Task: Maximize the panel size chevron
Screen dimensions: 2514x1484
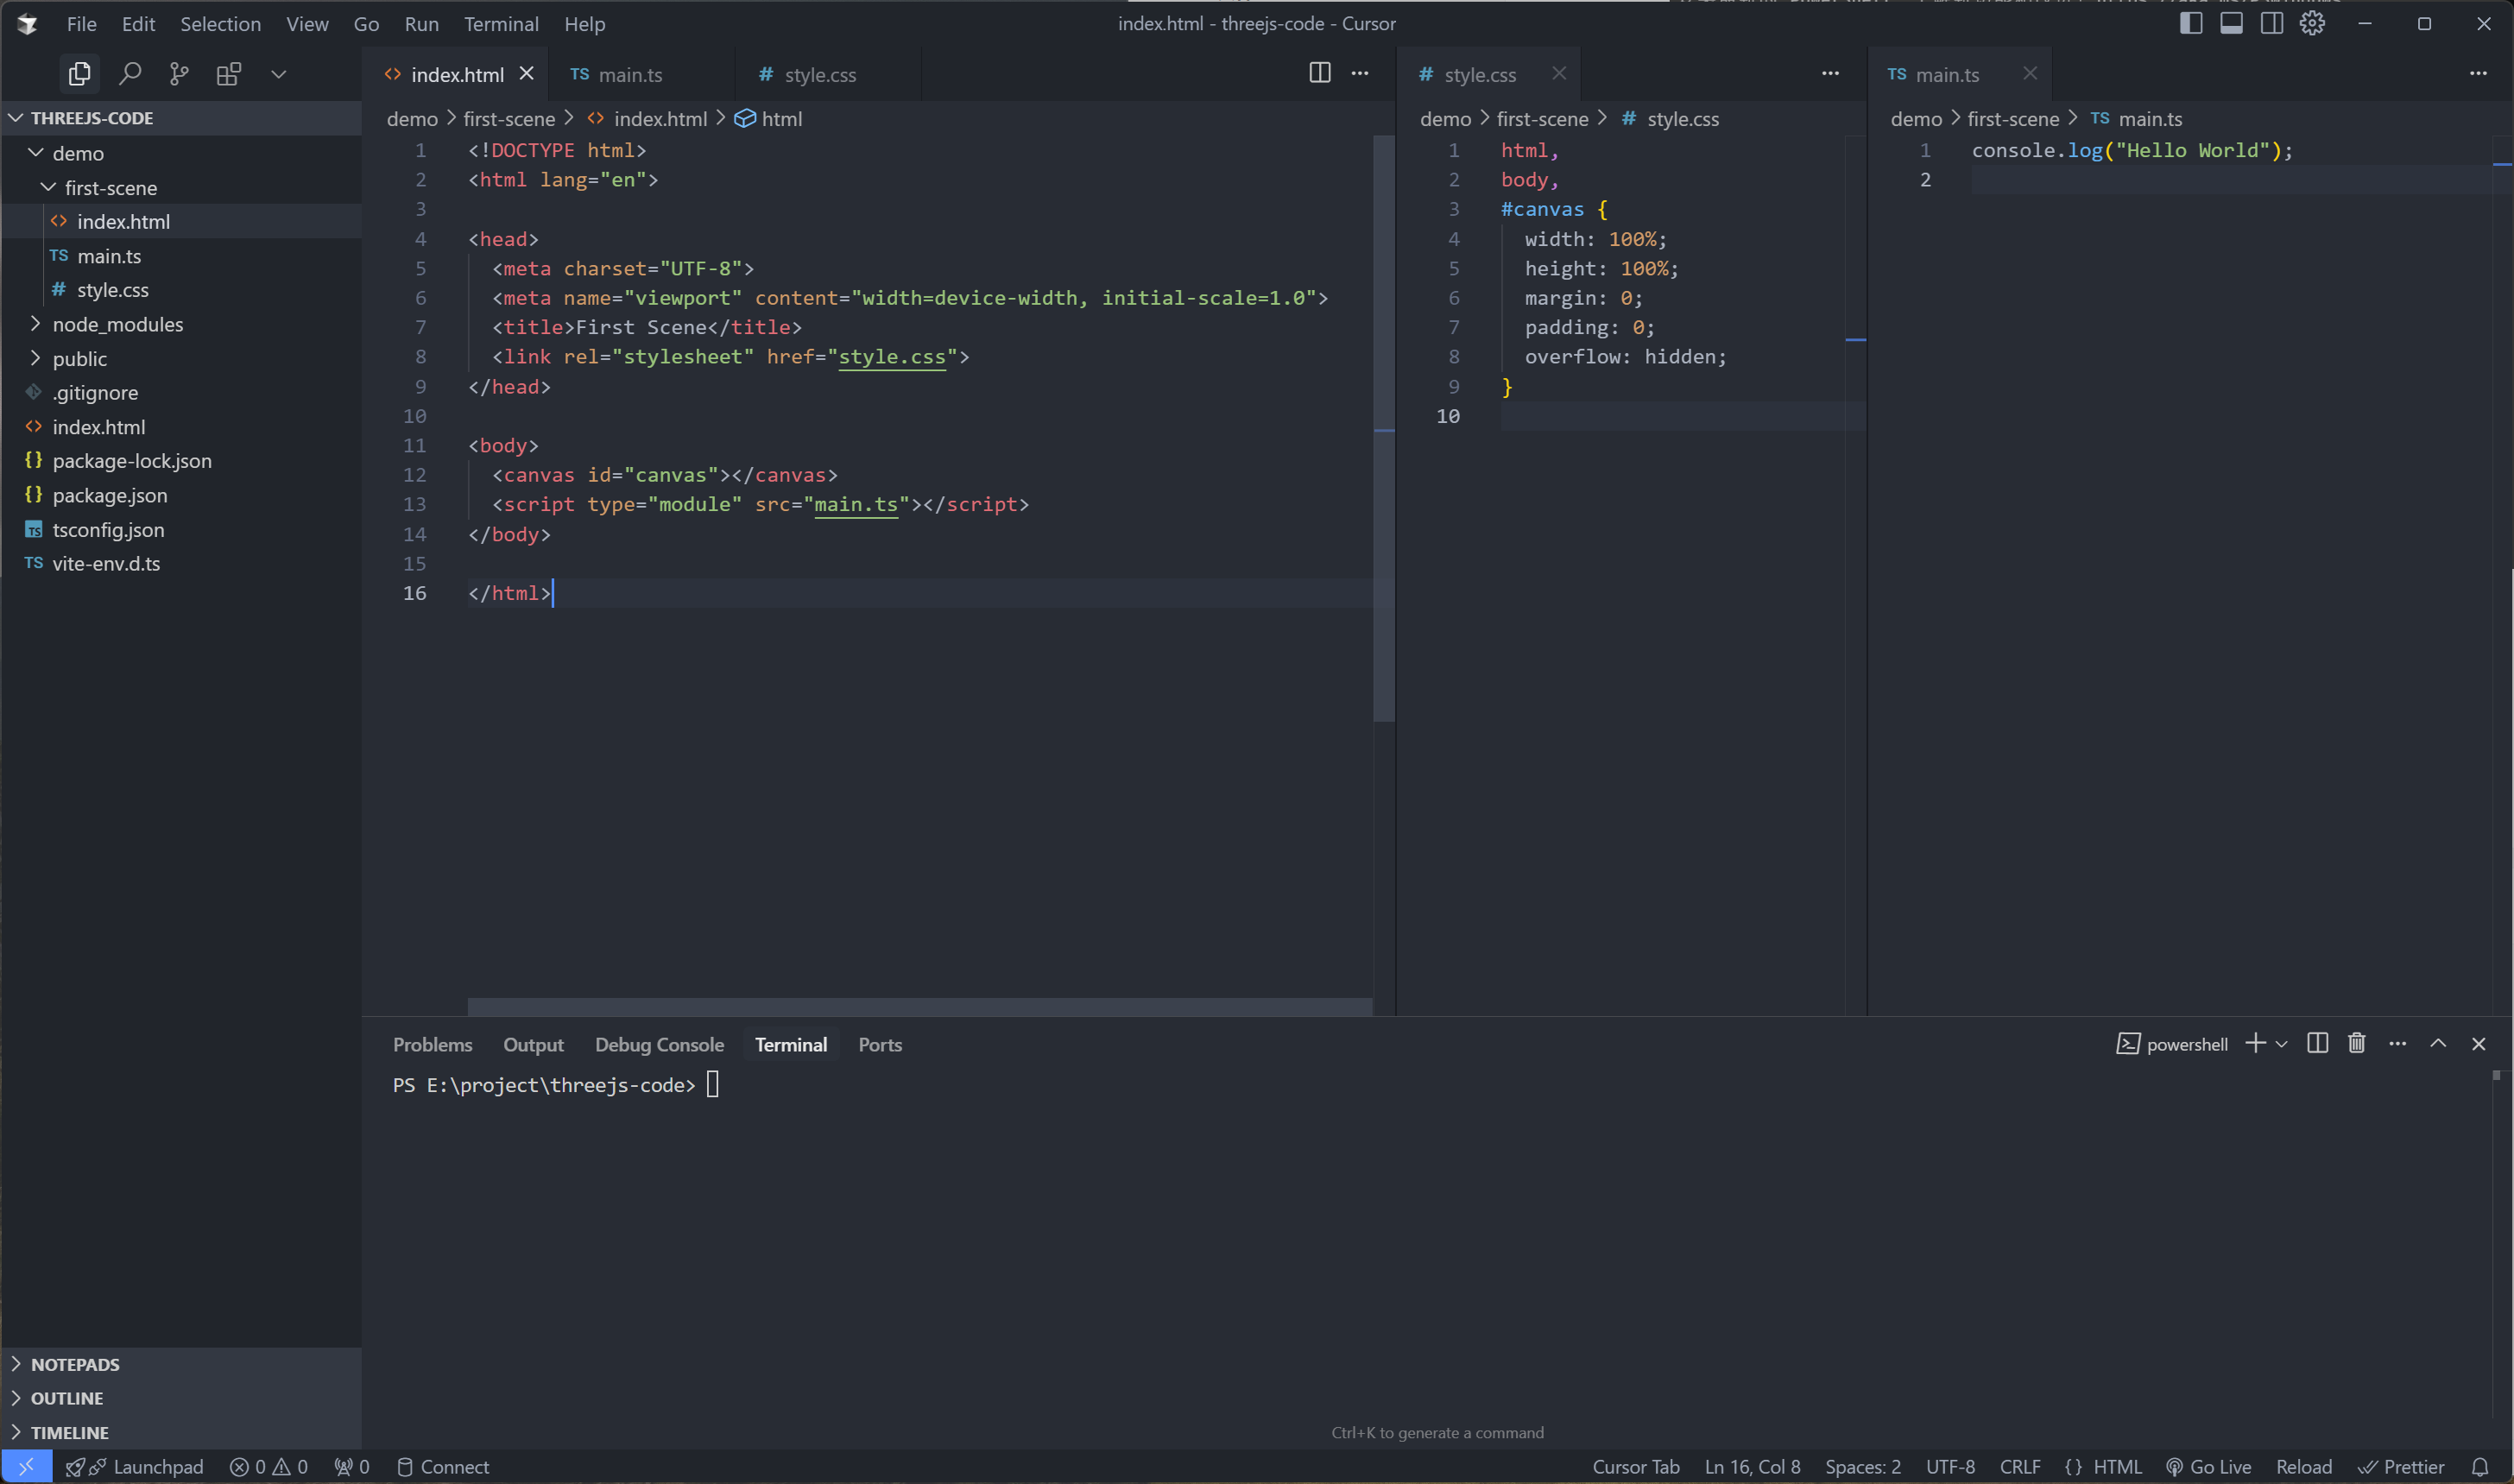Action: (2438, 1043)
